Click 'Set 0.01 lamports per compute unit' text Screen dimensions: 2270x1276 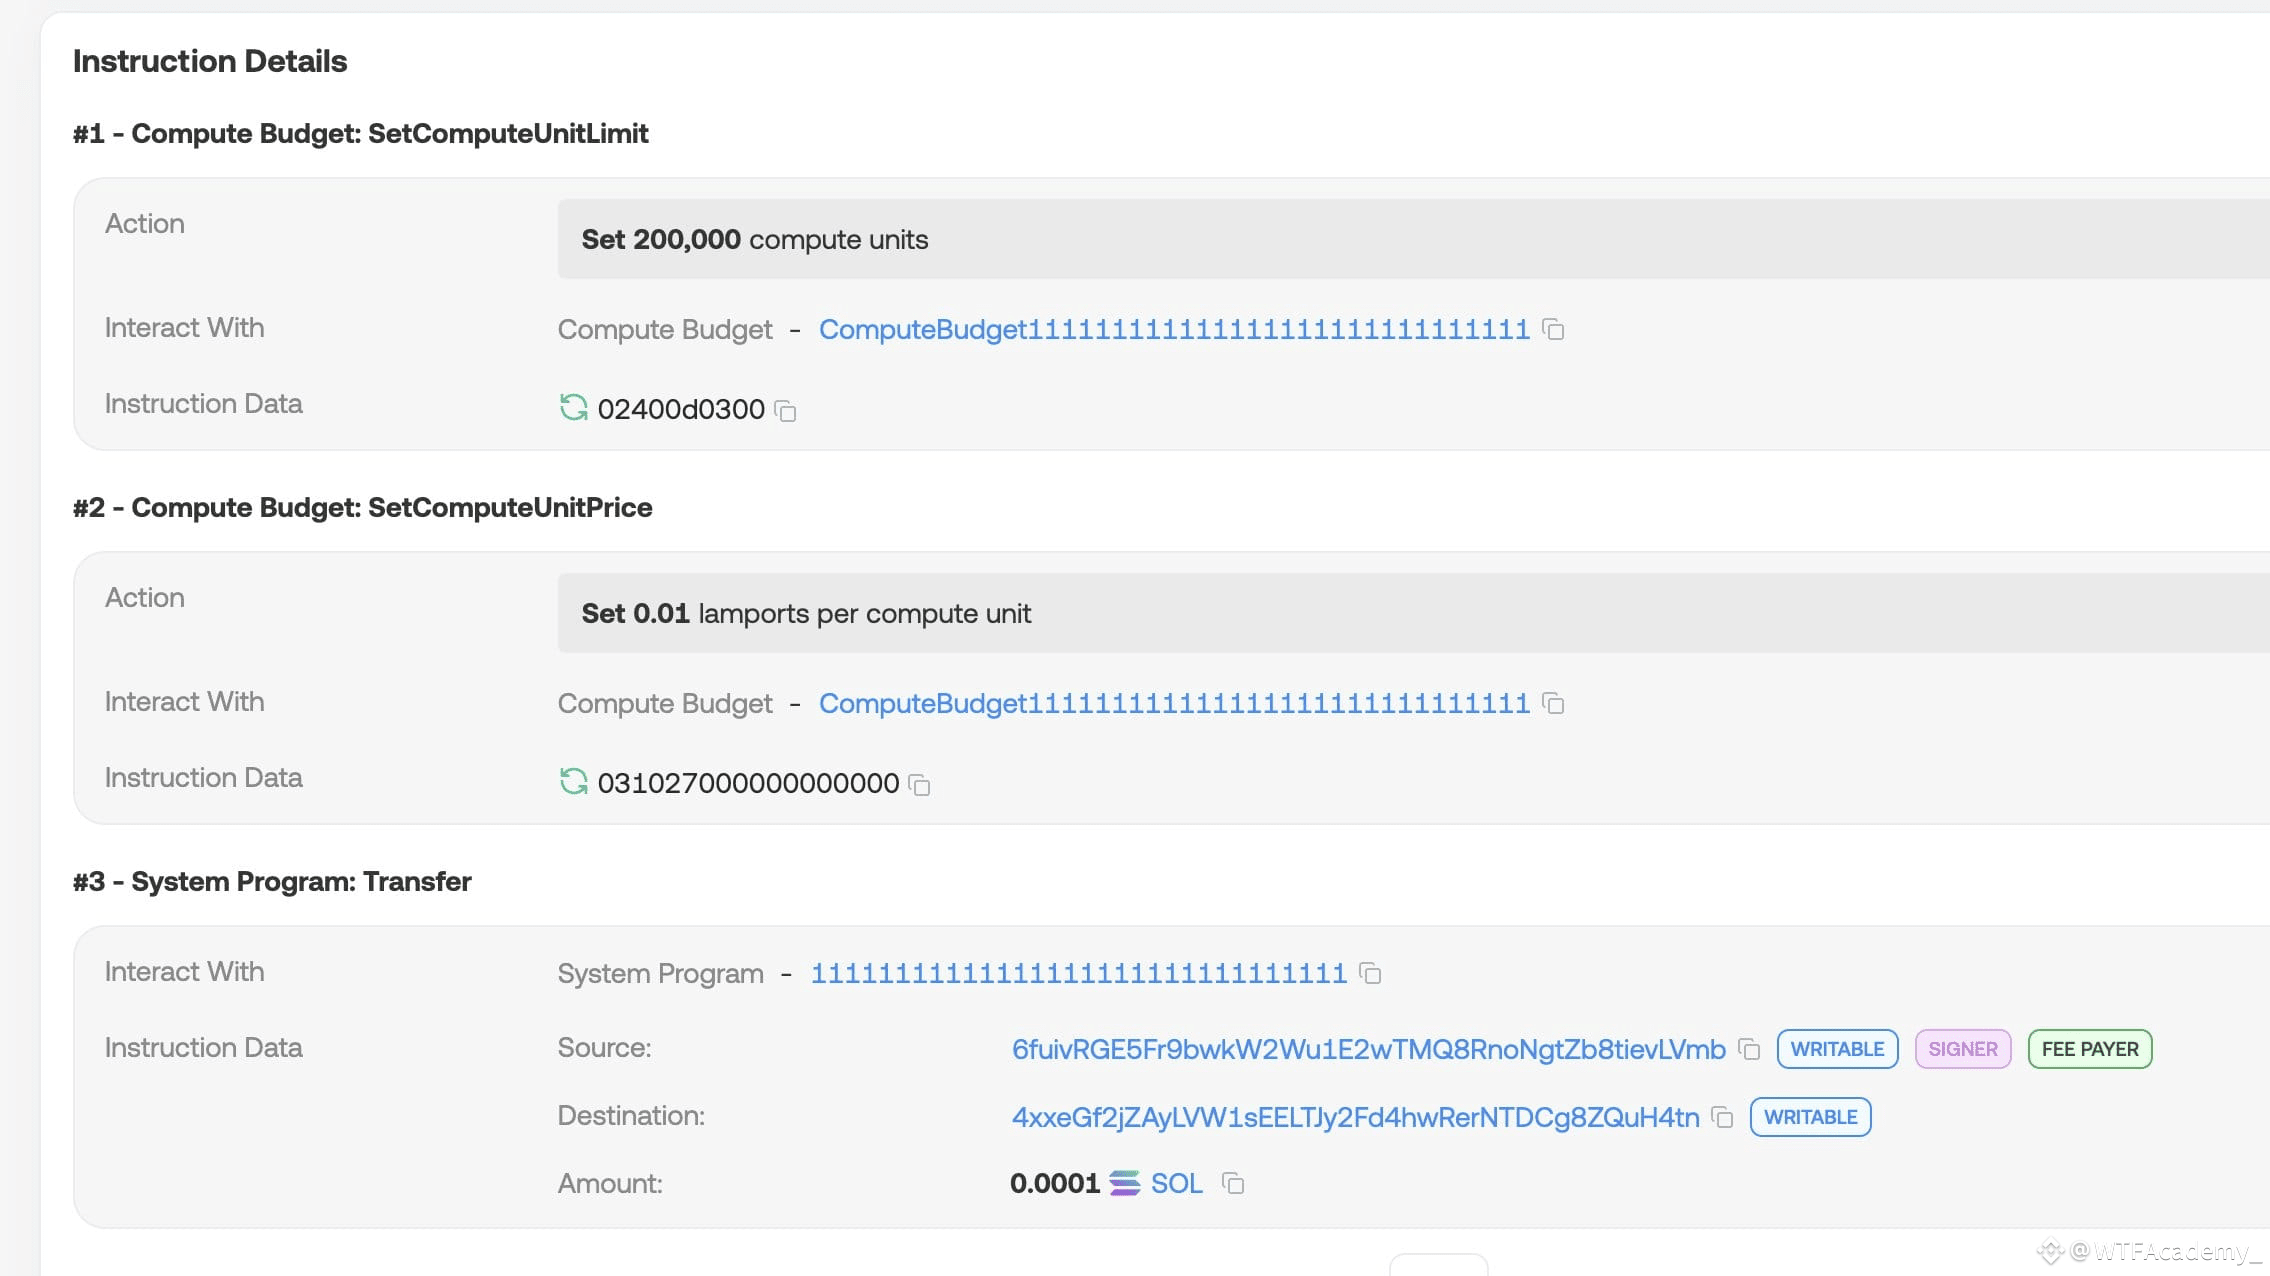(x=806, y=613)
